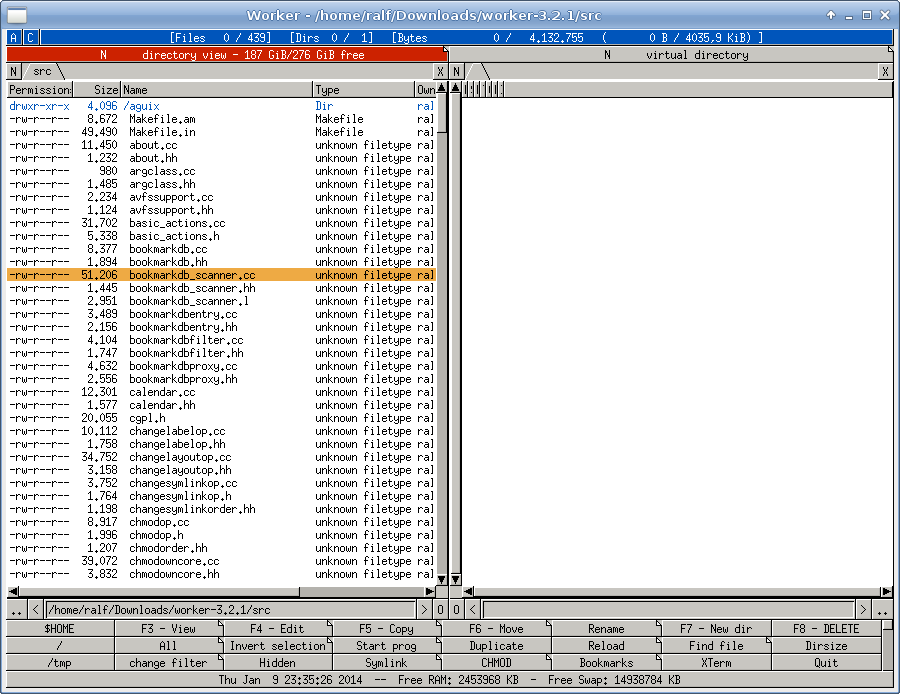
Task: Go to parent directory in left panel
Action: (16, 610)
